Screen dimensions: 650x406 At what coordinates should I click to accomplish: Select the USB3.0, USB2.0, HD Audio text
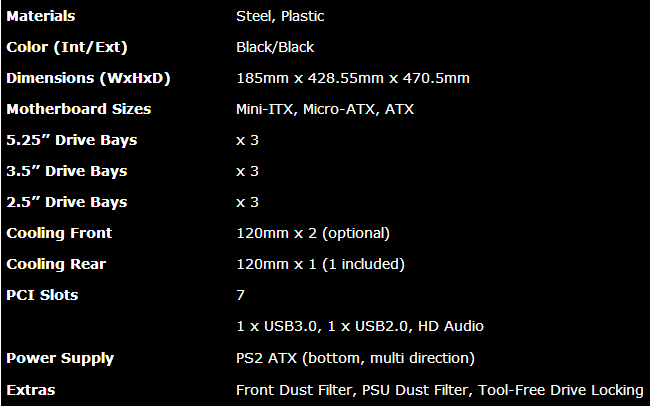tap(360, 326)
